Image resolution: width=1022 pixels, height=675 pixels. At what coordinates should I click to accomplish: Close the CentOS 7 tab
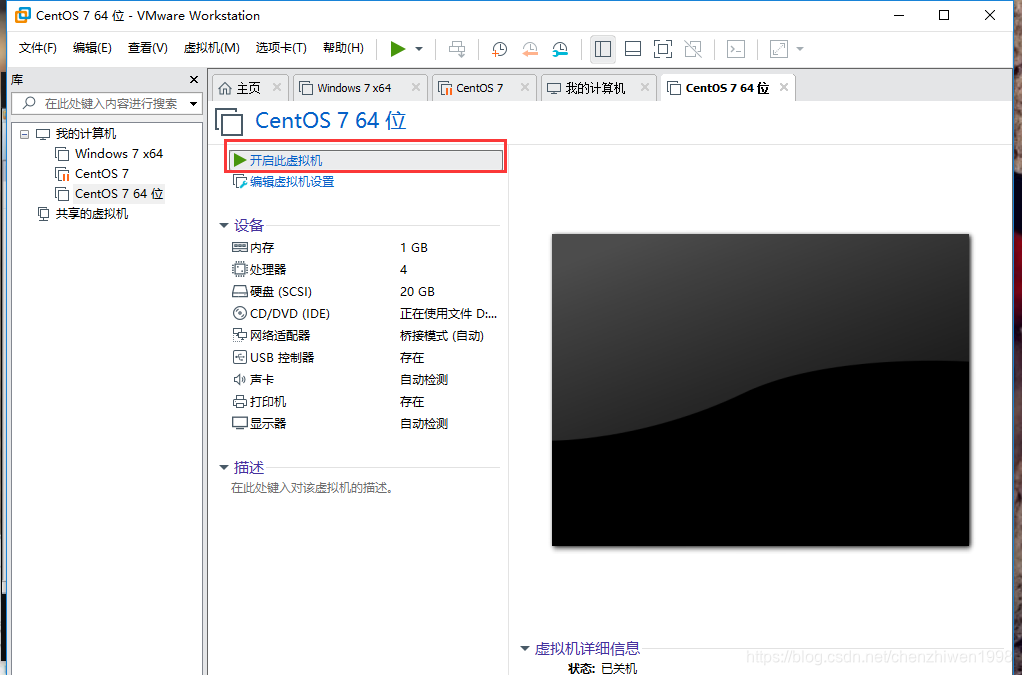point(525,87)
